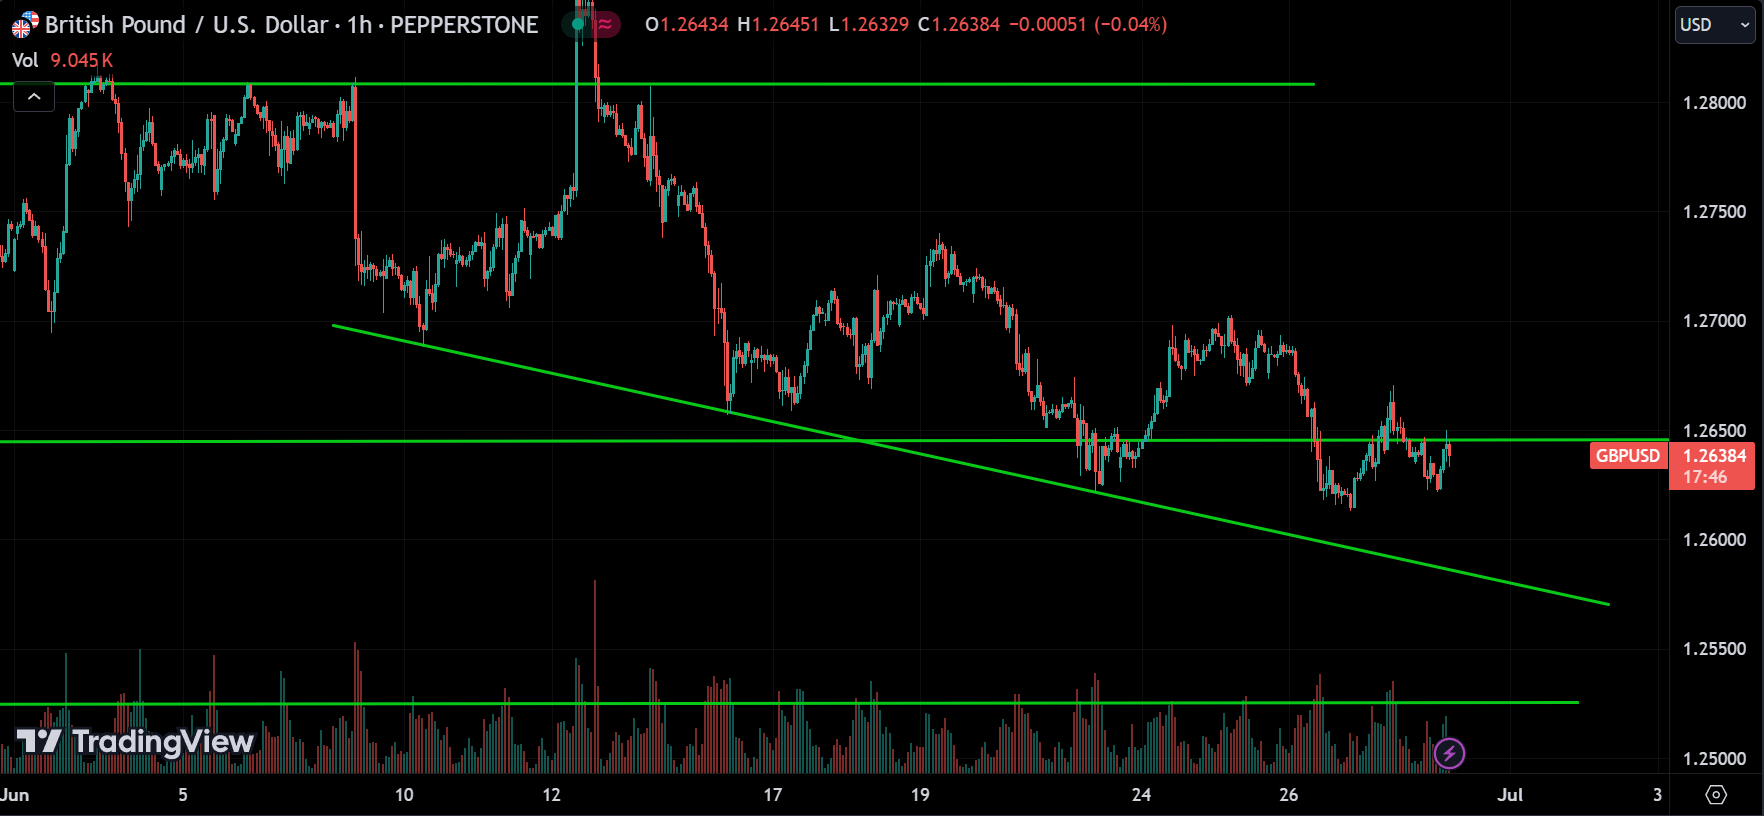The height and width of the screenshot is (816, 1764).
Task: Click the GBP/USD flag pair icon
Action: pyautogui.click(x=24, y=24)
